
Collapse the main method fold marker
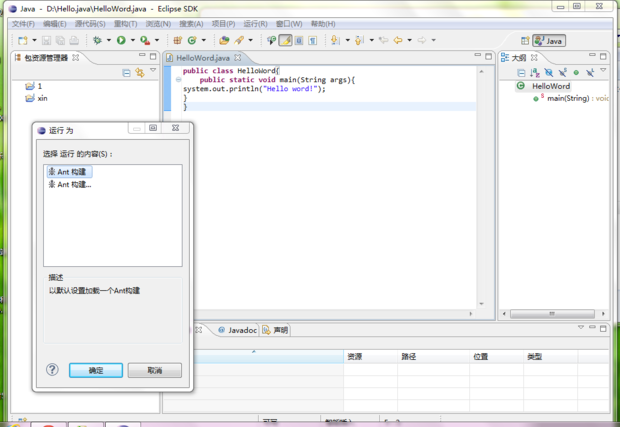[176, 80]
